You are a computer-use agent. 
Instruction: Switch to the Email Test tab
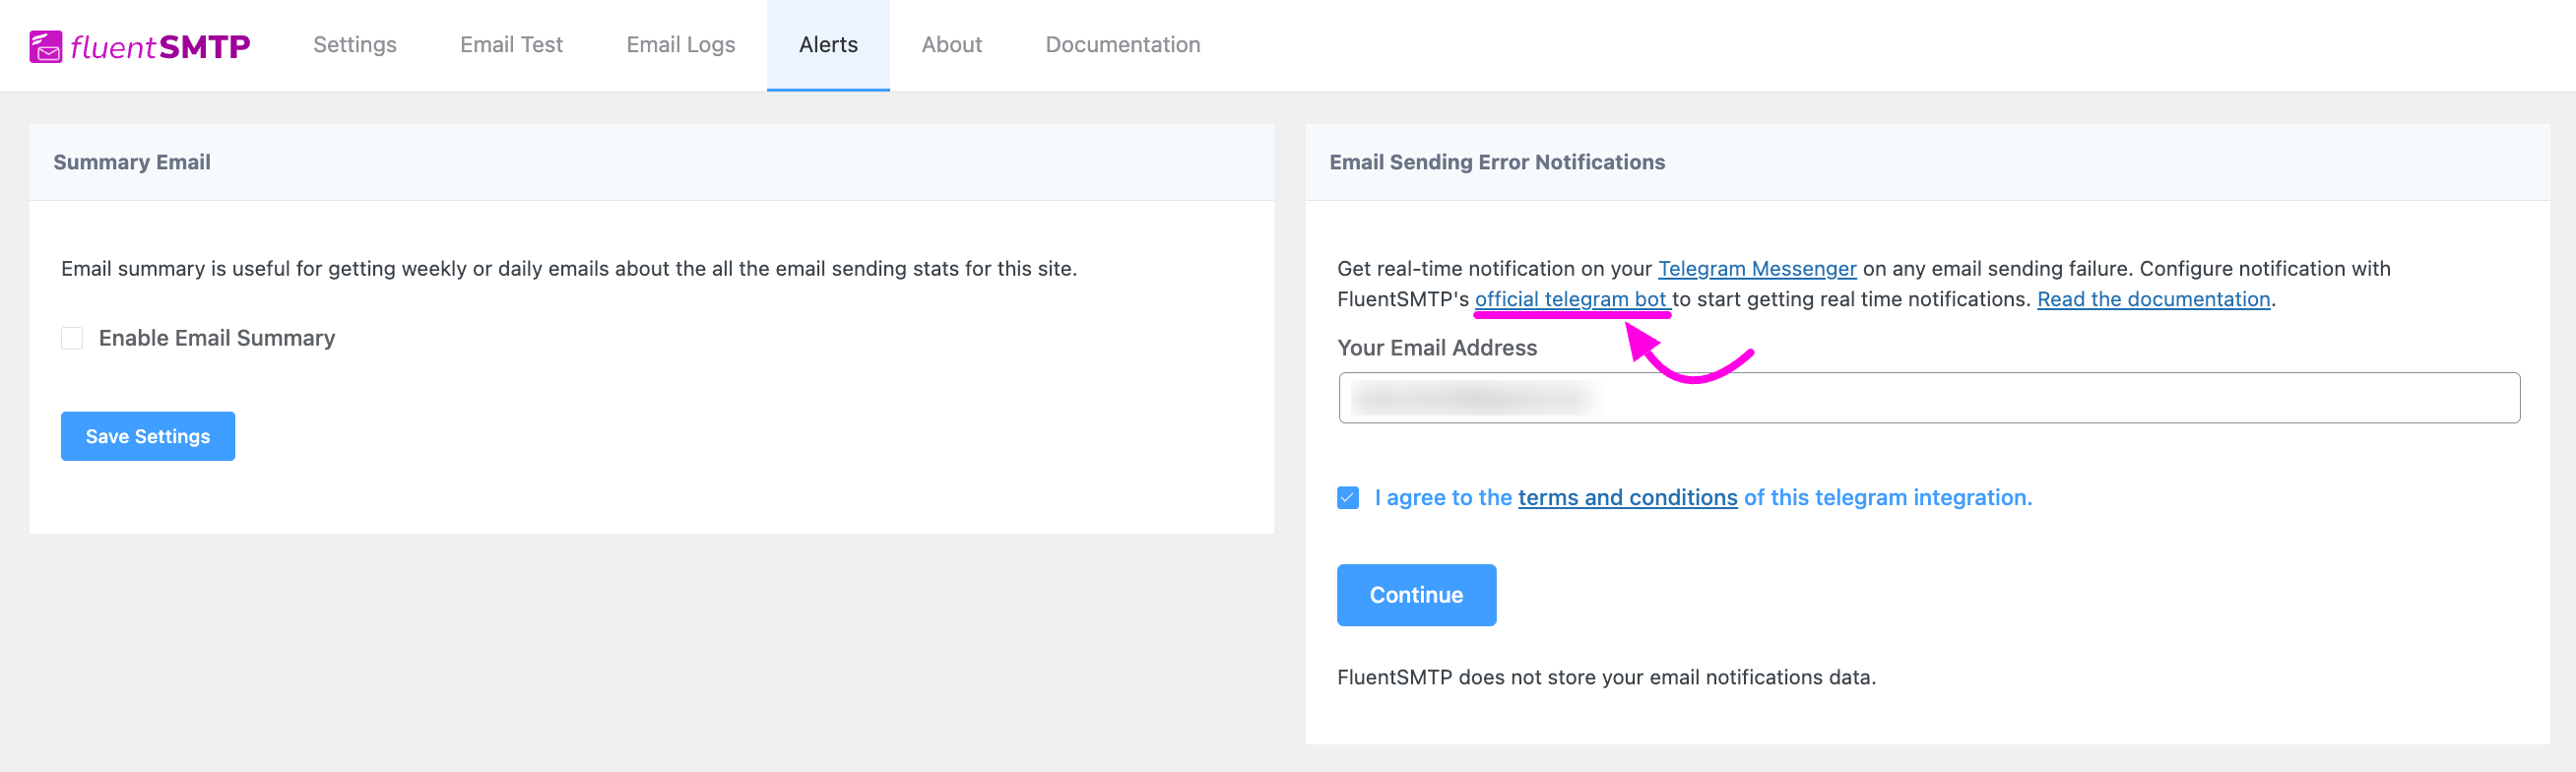511,45
